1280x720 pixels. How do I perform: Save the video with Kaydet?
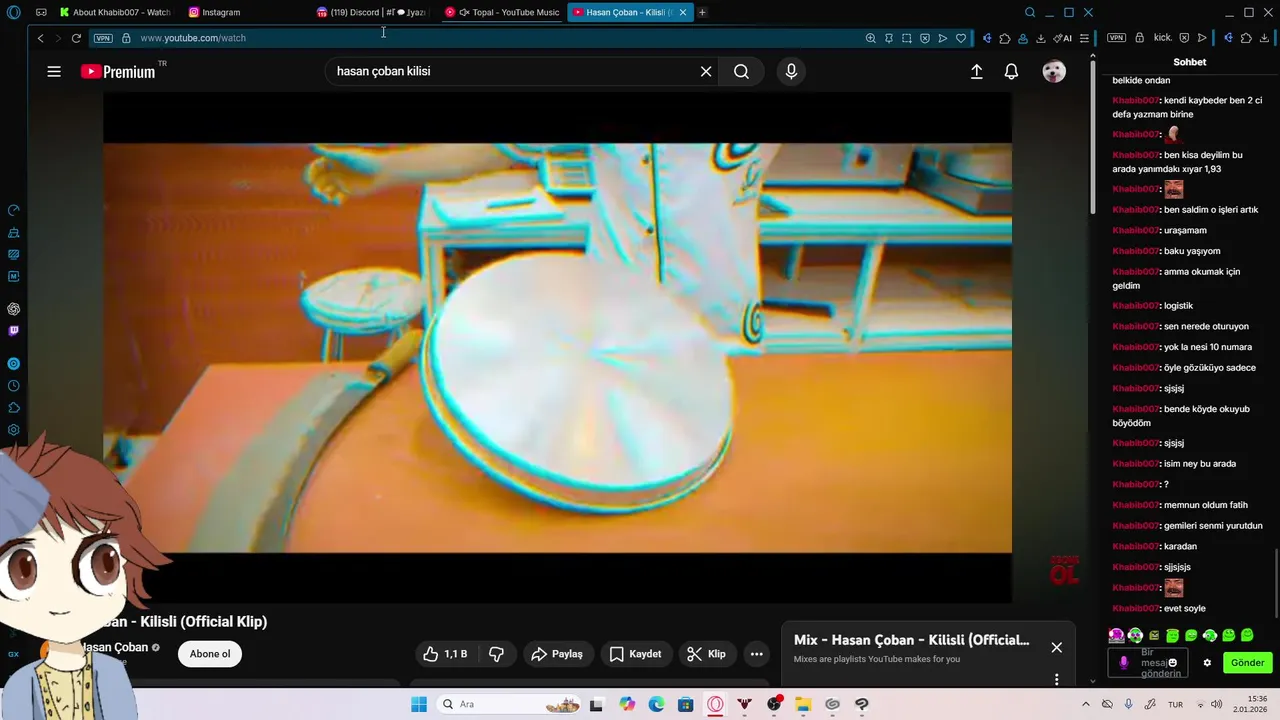tap(635, 654)
